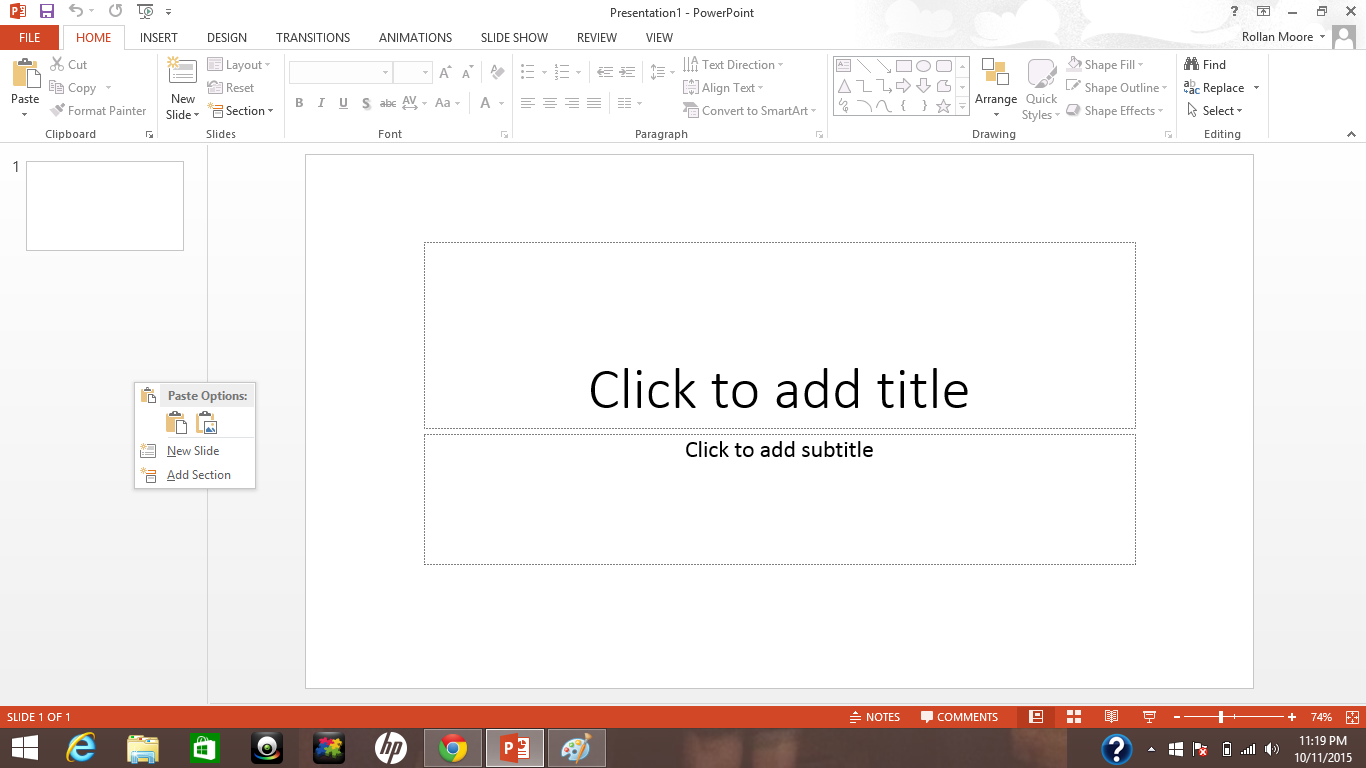Click Convert to SmartArt
The height and width of the screenshot is (768, 1366).
coord(750,111)
